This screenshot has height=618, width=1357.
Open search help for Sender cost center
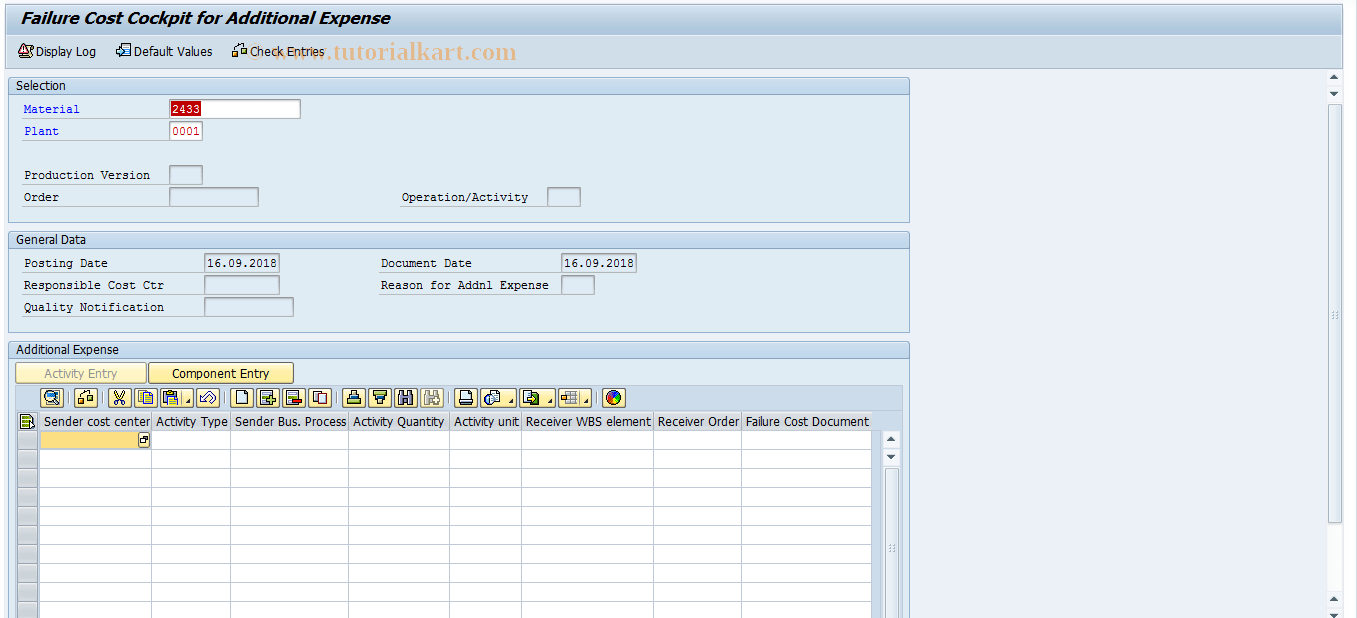point(143,439)
